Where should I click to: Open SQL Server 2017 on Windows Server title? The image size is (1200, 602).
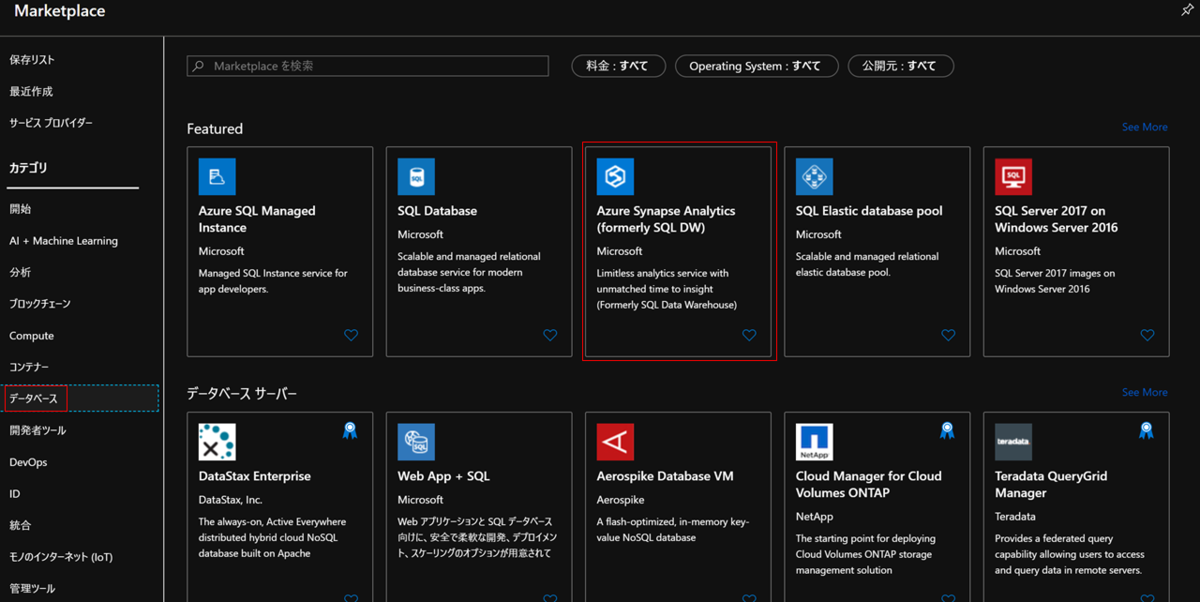pos(1056,219)
